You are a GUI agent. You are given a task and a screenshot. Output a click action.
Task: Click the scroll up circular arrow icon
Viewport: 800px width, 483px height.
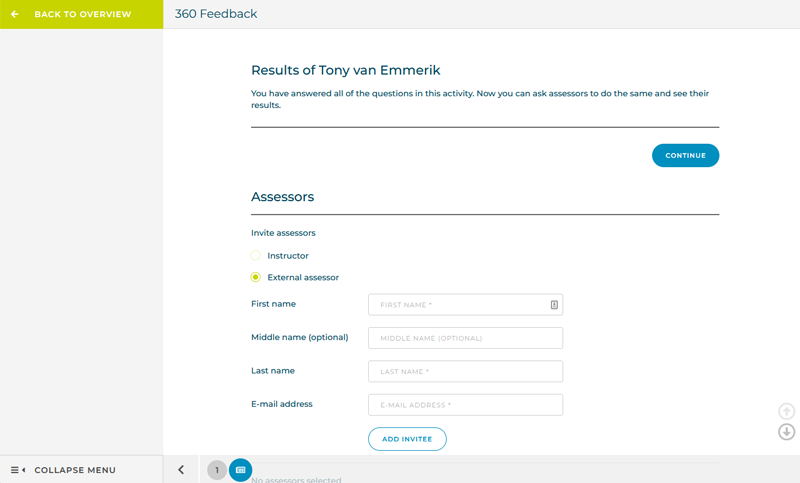click(786, 411)
